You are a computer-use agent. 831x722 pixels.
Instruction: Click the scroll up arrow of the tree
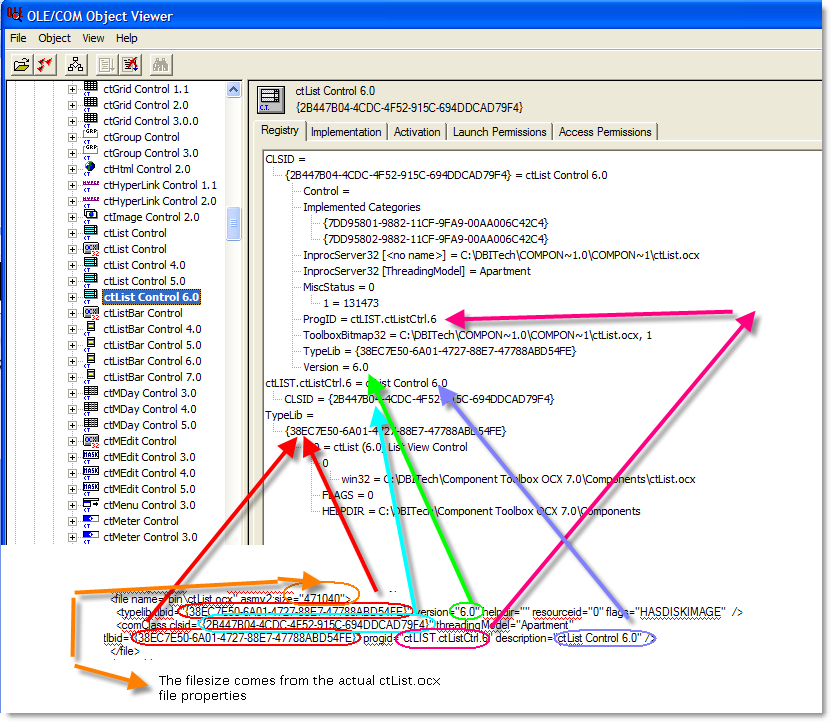233,90
